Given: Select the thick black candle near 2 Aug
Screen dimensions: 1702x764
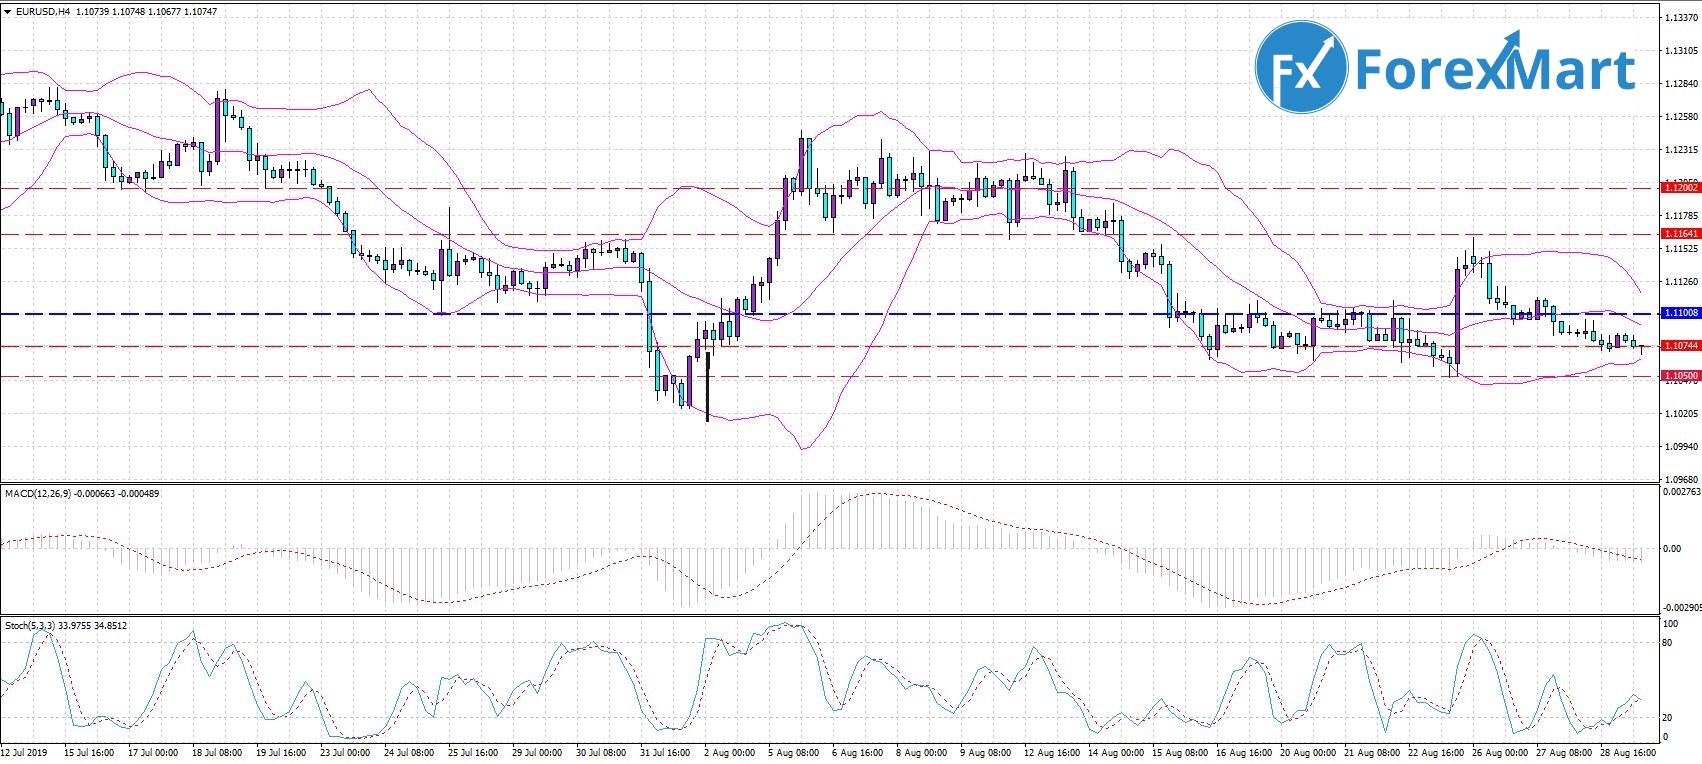Looking at the screenshot, I should click(x=707, y=386).
